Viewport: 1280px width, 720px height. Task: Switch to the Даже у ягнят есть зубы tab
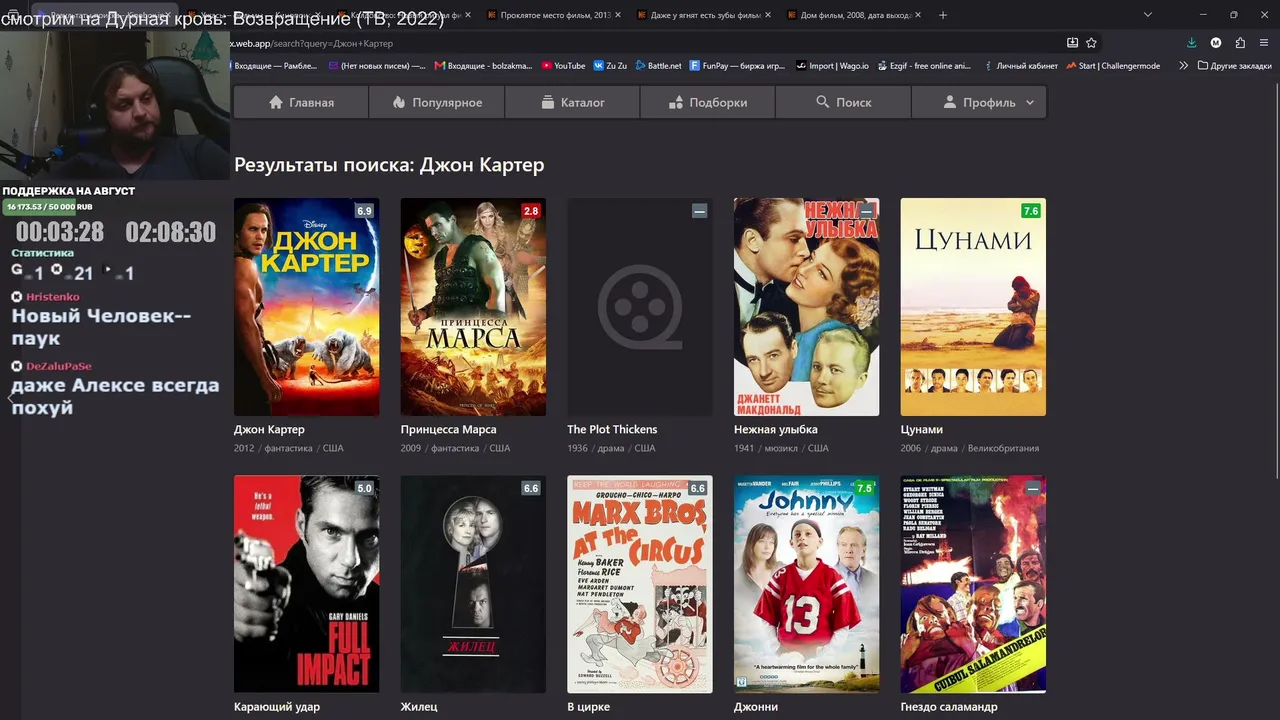pos(704,15)
